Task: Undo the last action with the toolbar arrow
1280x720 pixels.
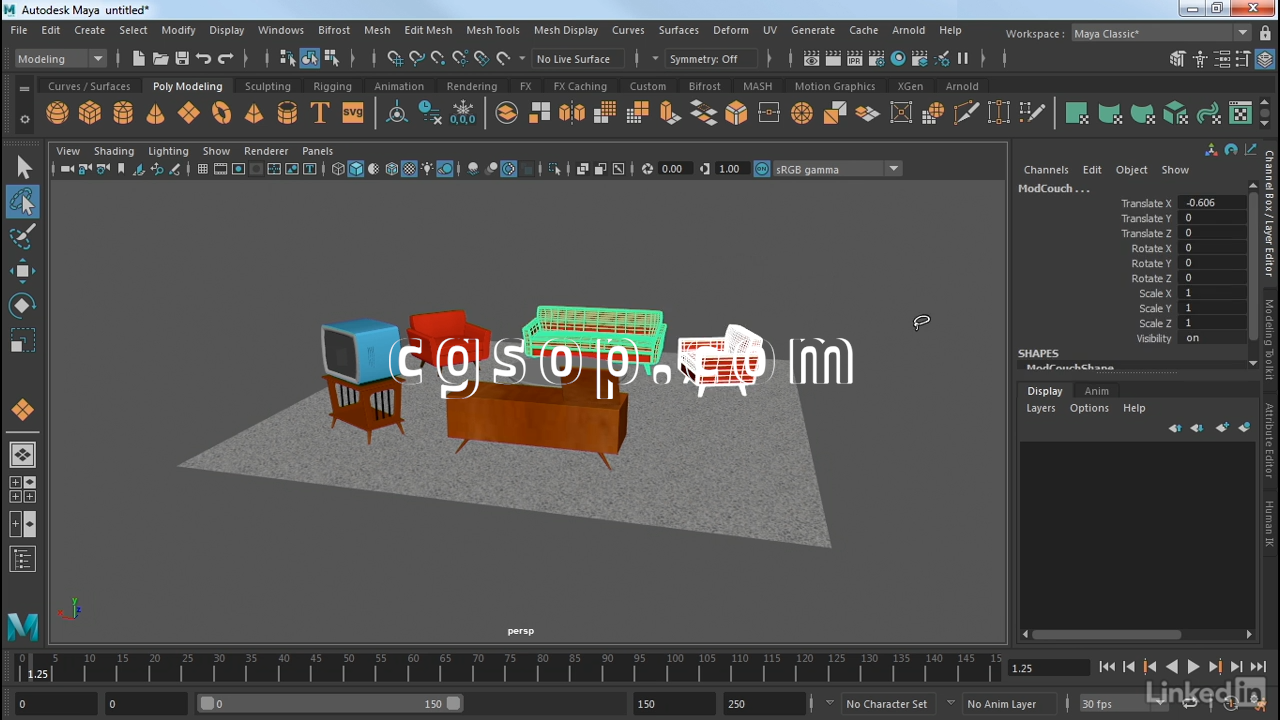Action: [204, 59]
